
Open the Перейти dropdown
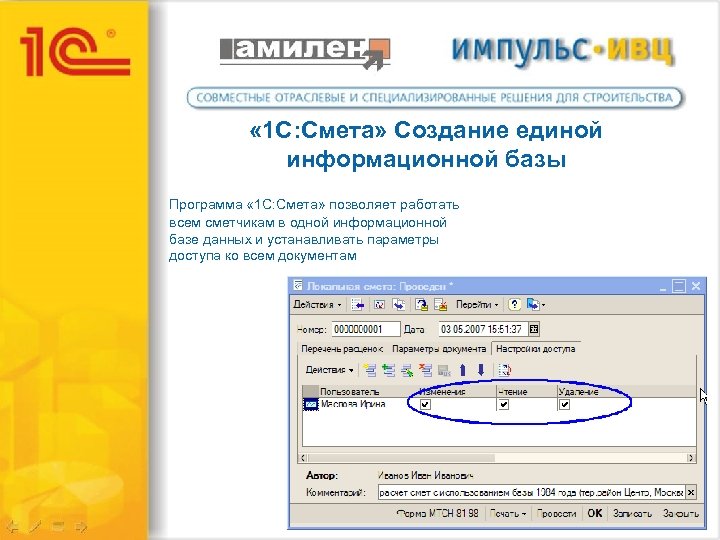point(477,304)
